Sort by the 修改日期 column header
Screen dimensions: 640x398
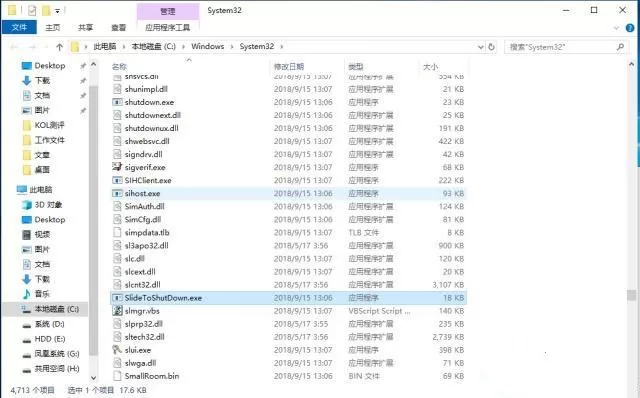289,67
